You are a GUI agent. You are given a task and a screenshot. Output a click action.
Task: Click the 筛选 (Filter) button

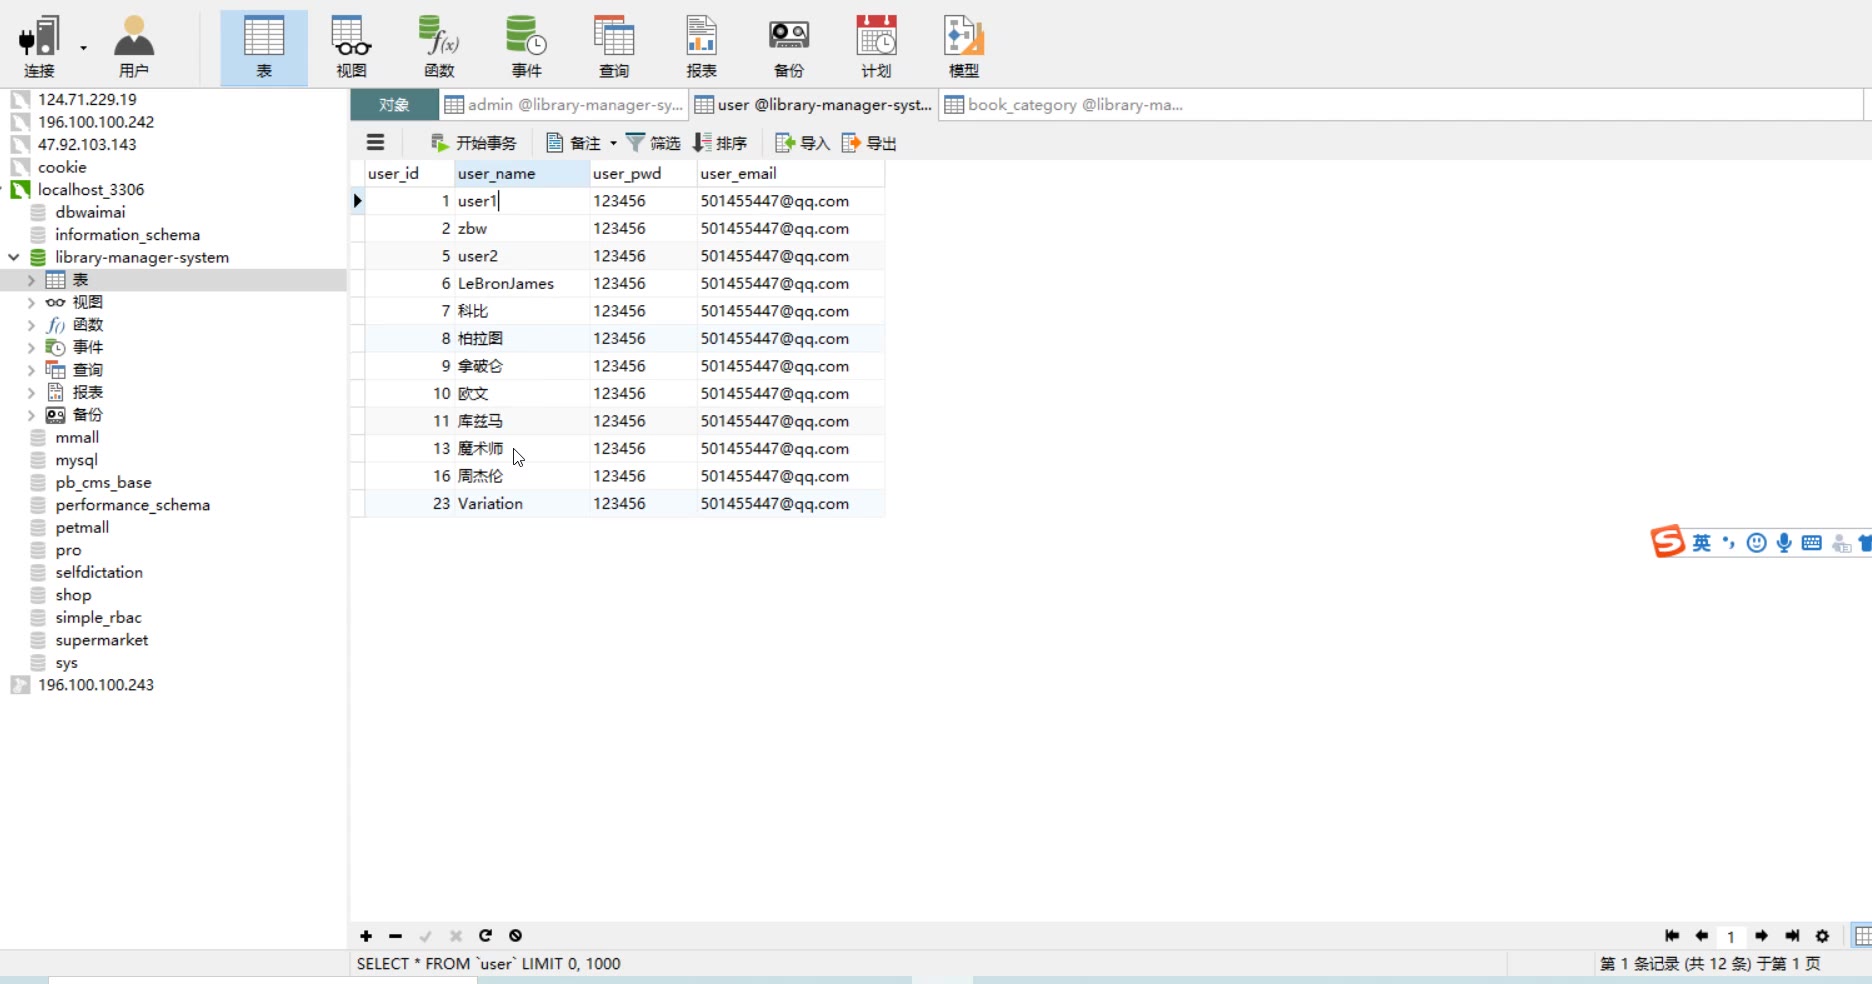(x=653, y=143)
